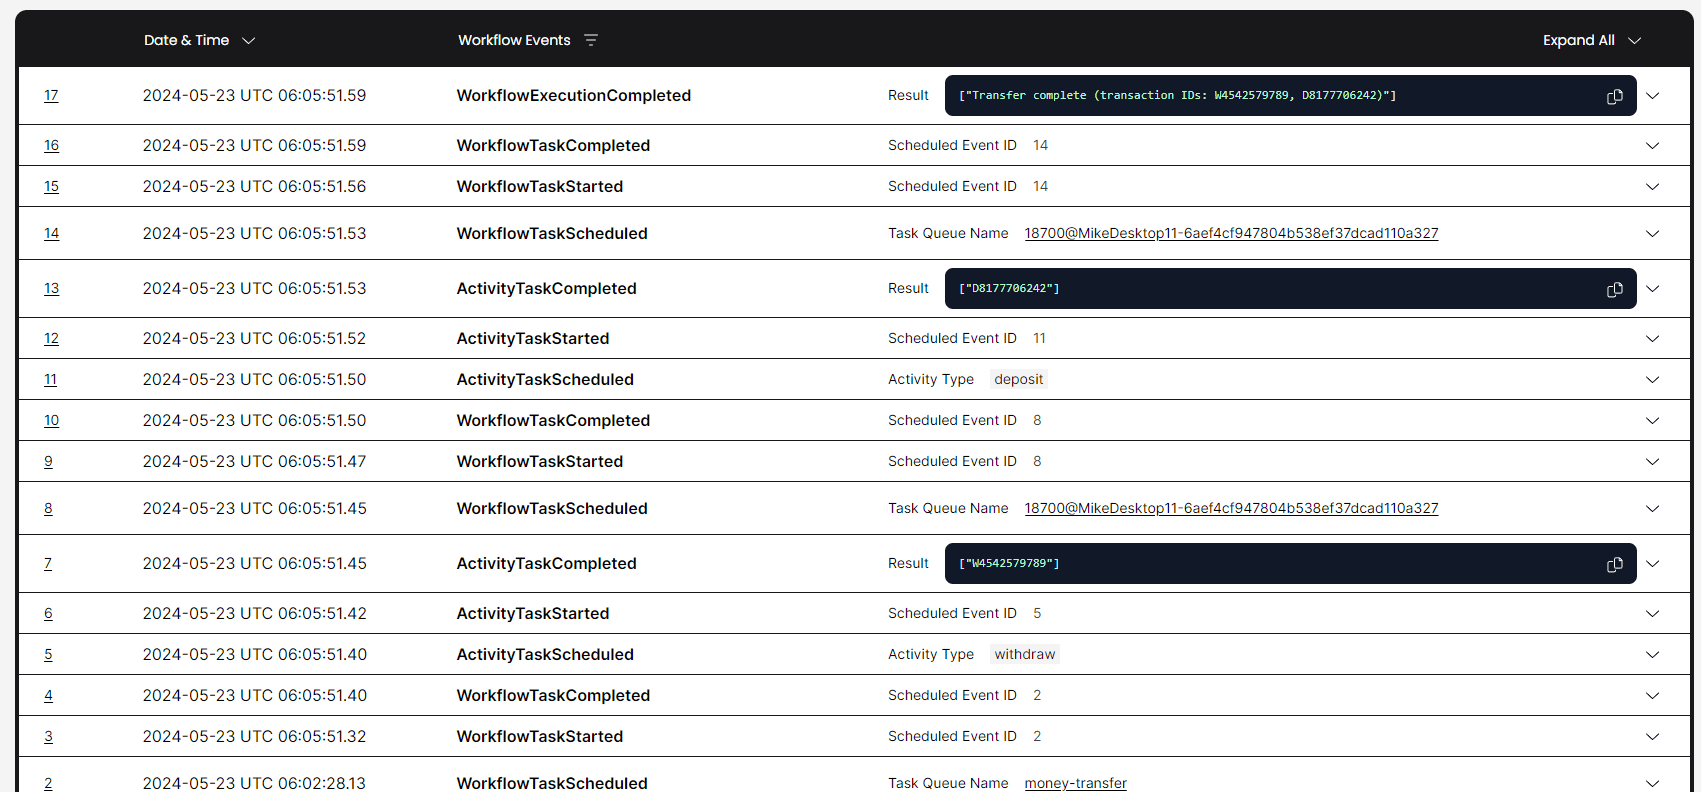Click the event ID 7 link
The width and height of the screenshot is (1701, 792).
pos(48,564)
